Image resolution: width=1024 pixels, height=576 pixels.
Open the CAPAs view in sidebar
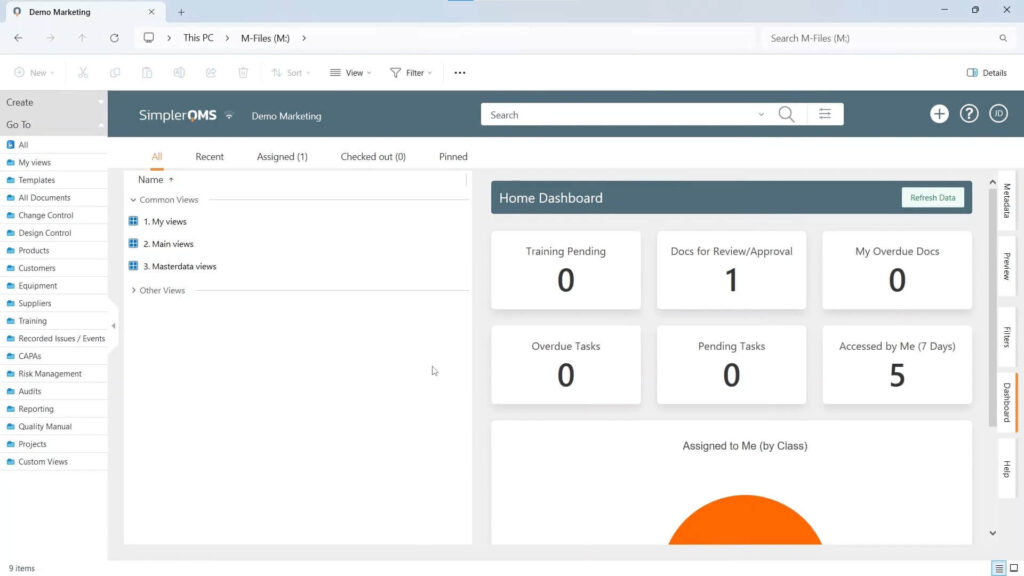[x=30, y=356]
